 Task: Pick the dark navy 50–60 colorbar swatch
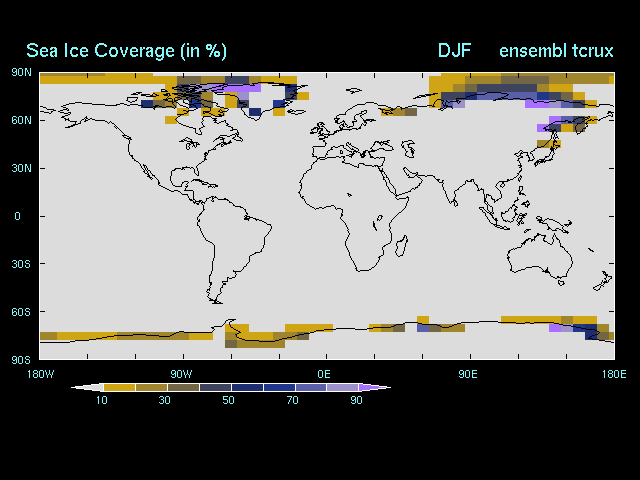pos(247,387)
